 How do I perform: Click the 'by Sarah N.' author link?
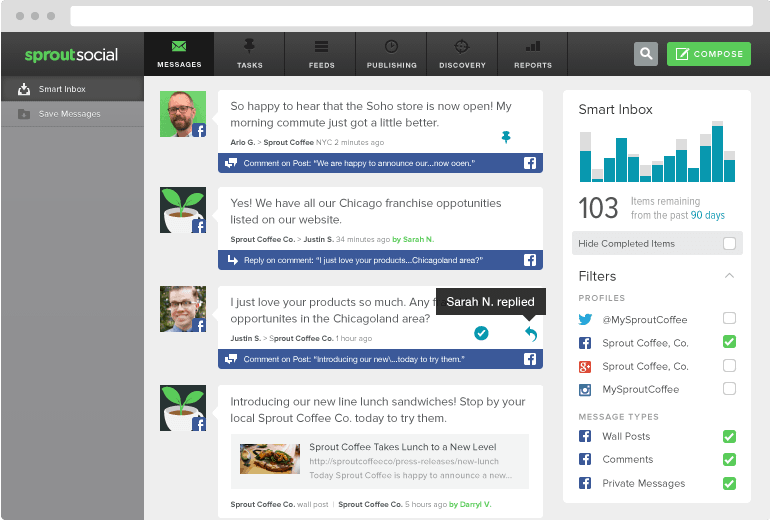[x=413, y=240]
